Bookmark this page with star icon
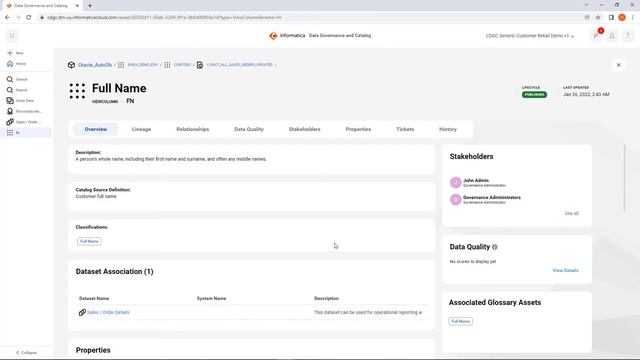 598,18
